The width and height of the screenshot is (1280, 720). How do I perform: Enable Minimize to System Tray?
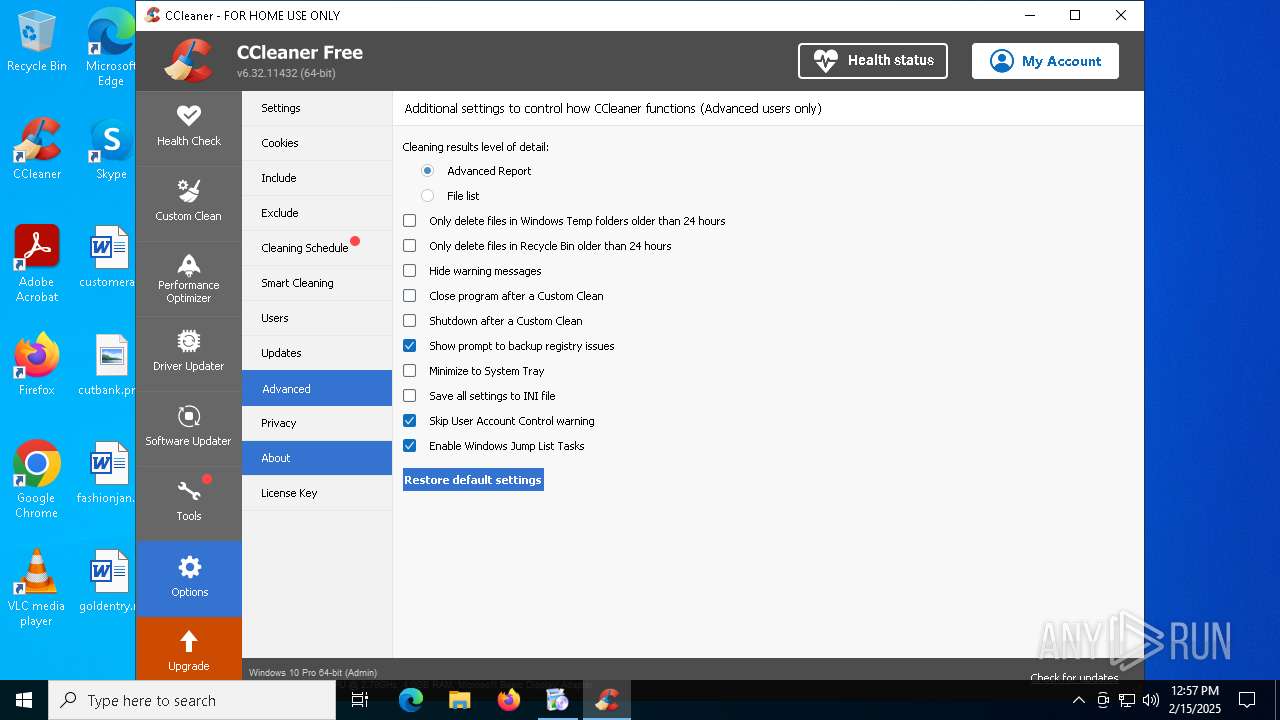(410, 371)
